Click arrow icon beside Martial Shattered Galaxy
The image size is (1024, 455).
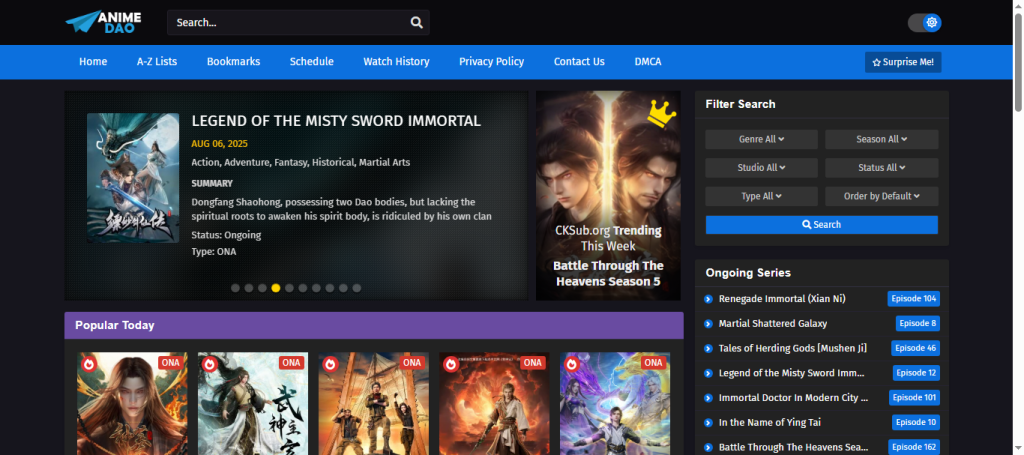click(x=708, y=324)
